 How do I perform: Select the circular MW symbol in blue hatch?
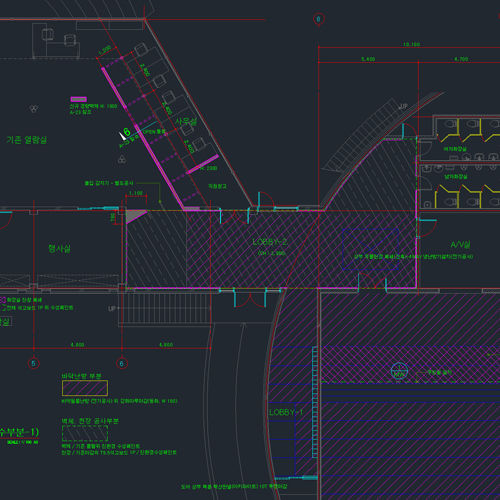(399, 371)
